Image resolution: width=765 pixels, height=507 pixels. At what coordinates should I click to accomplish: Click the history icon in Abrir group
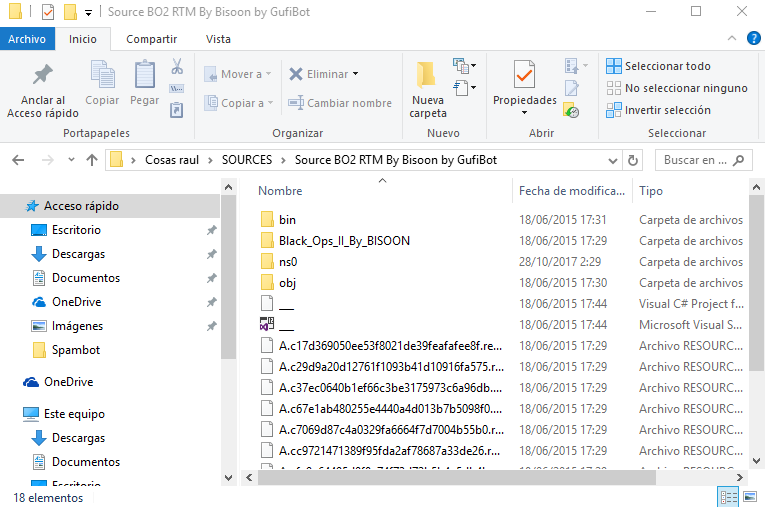tap(571, 110)
